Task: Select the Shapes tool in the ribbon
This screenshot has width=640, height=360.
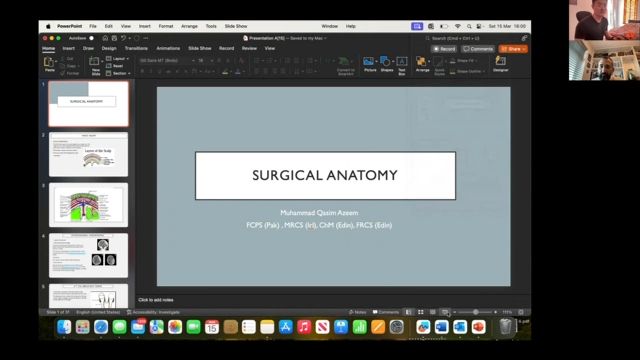Action: (x=386, y=64)
